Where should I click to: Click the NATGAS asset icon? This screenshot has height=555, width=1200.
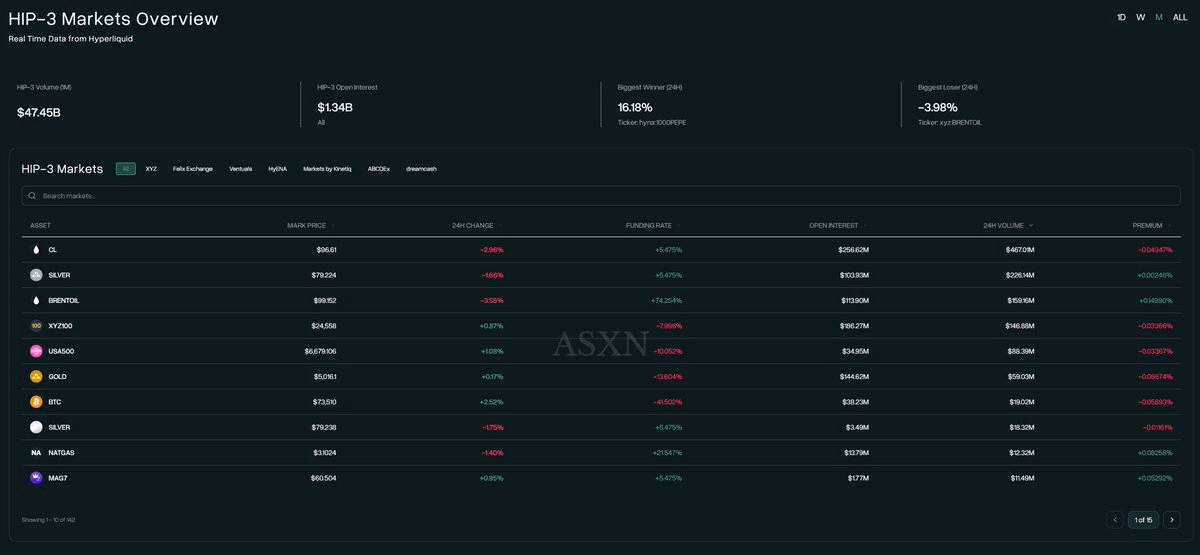pos(36,453)
